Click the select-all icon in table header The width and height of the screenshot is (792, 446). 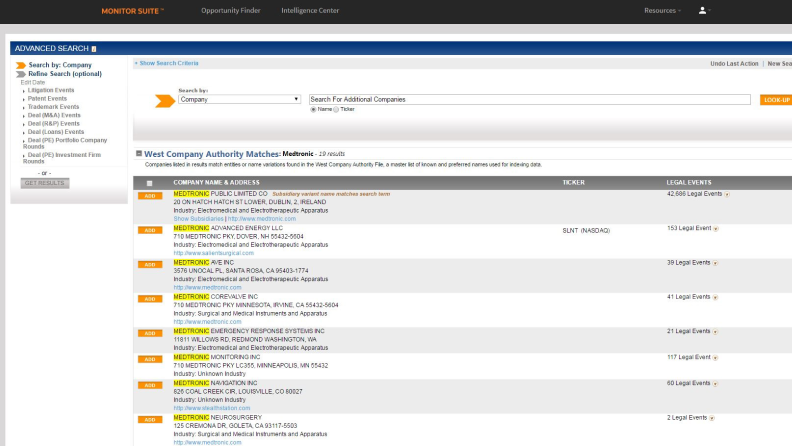(x=150, y=183)
